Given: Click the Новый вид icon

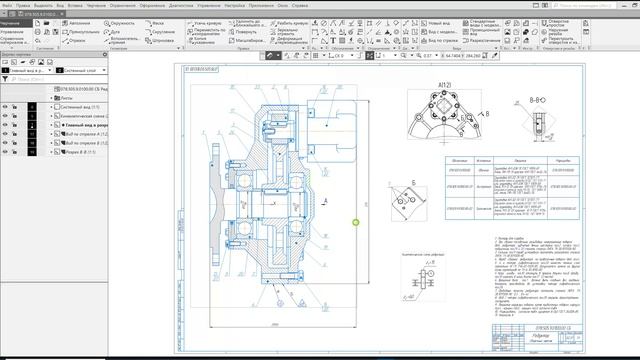Looking at the screenshot, I should (x=424, y=23).
